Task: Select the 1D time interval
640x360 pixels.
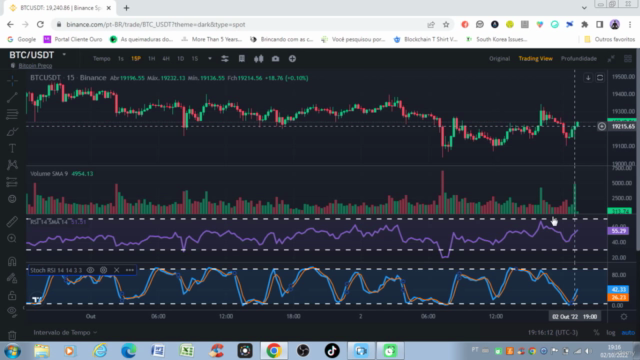Action: tap(180, 59)
